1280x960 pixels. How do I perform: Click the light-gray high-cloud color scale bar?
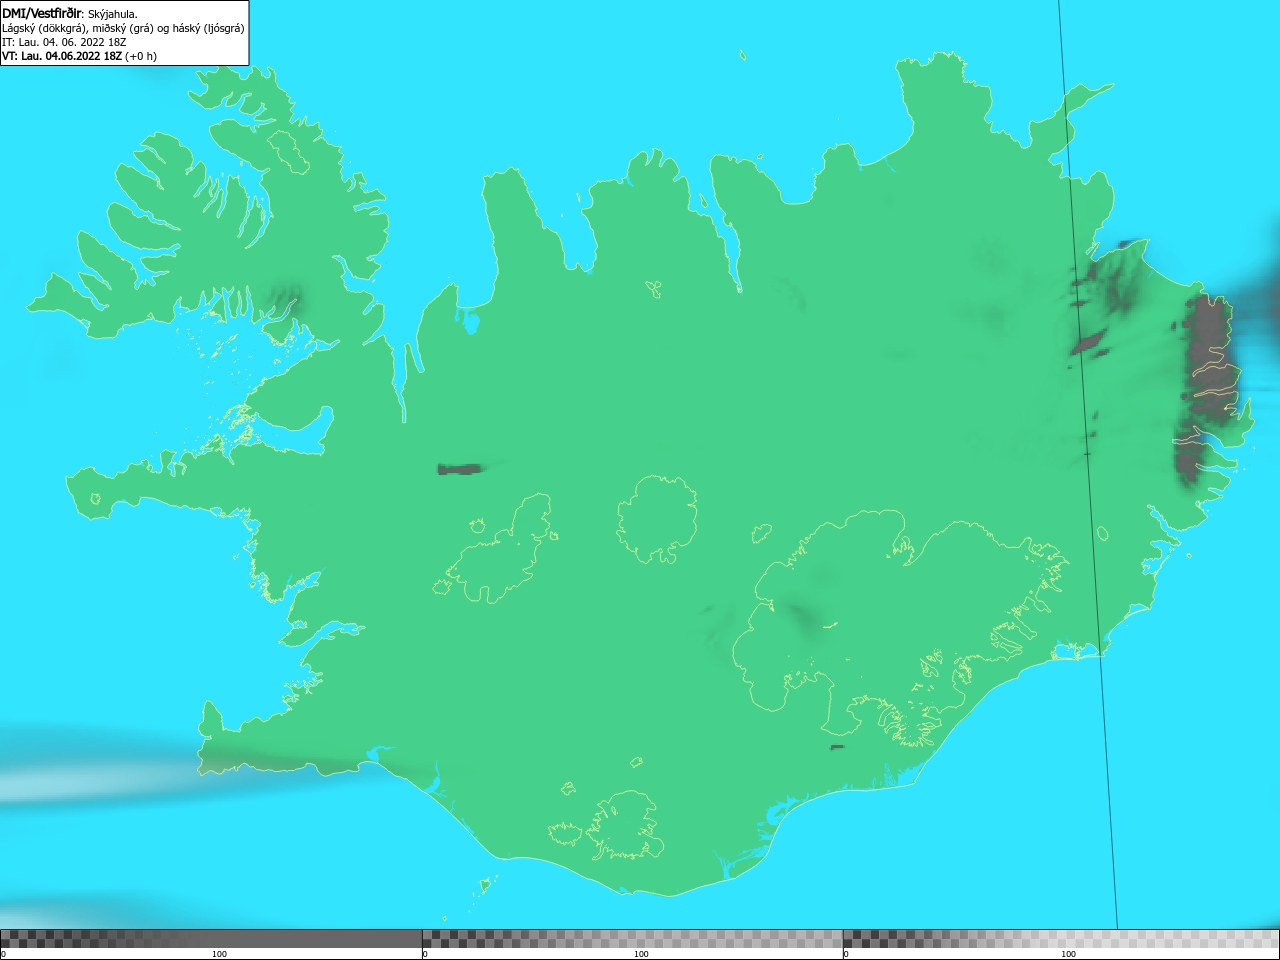pyautogui.click(x=1061, y=939)
